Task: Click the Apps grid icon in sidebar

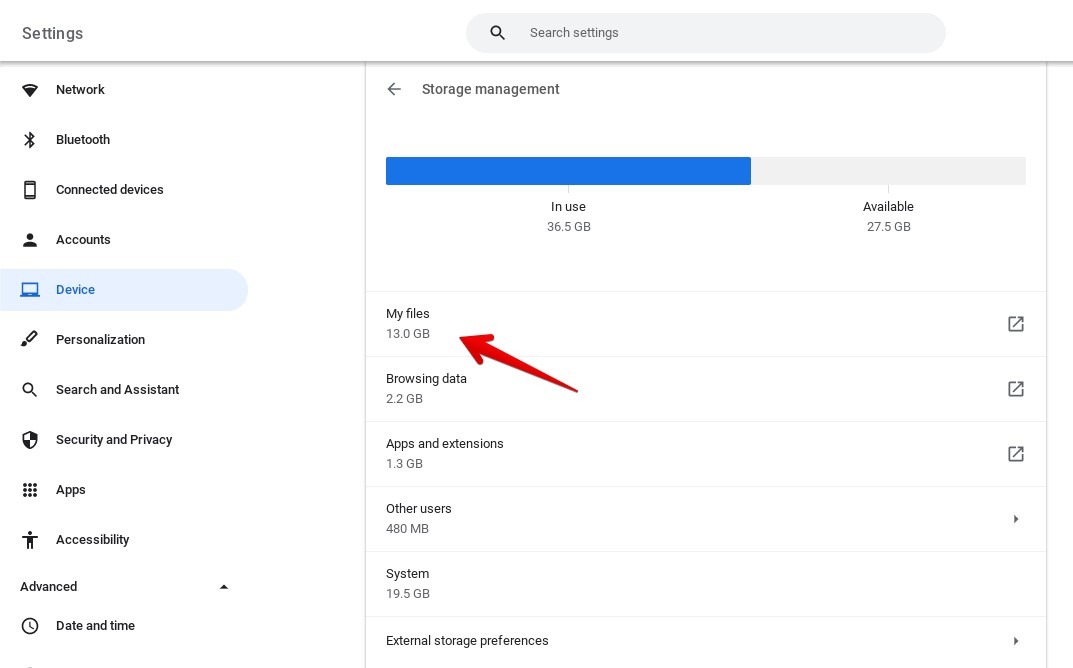Action: 30,489
